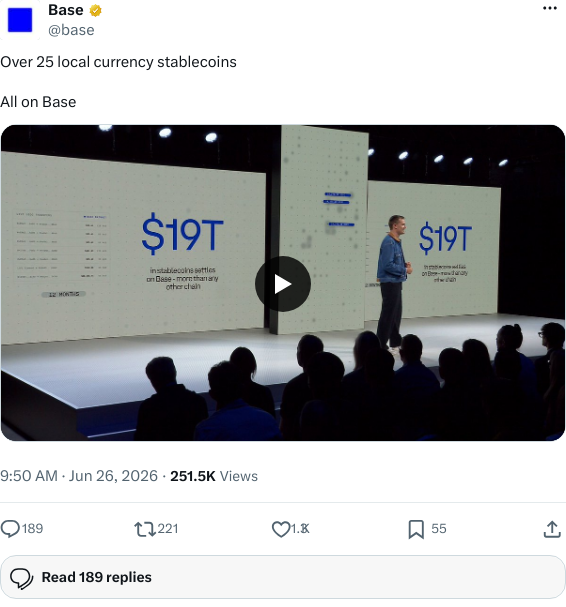Click the 55 bookmarks count
Image resolution: width=566 pixels, height=607 pixels.
[439, 529]
